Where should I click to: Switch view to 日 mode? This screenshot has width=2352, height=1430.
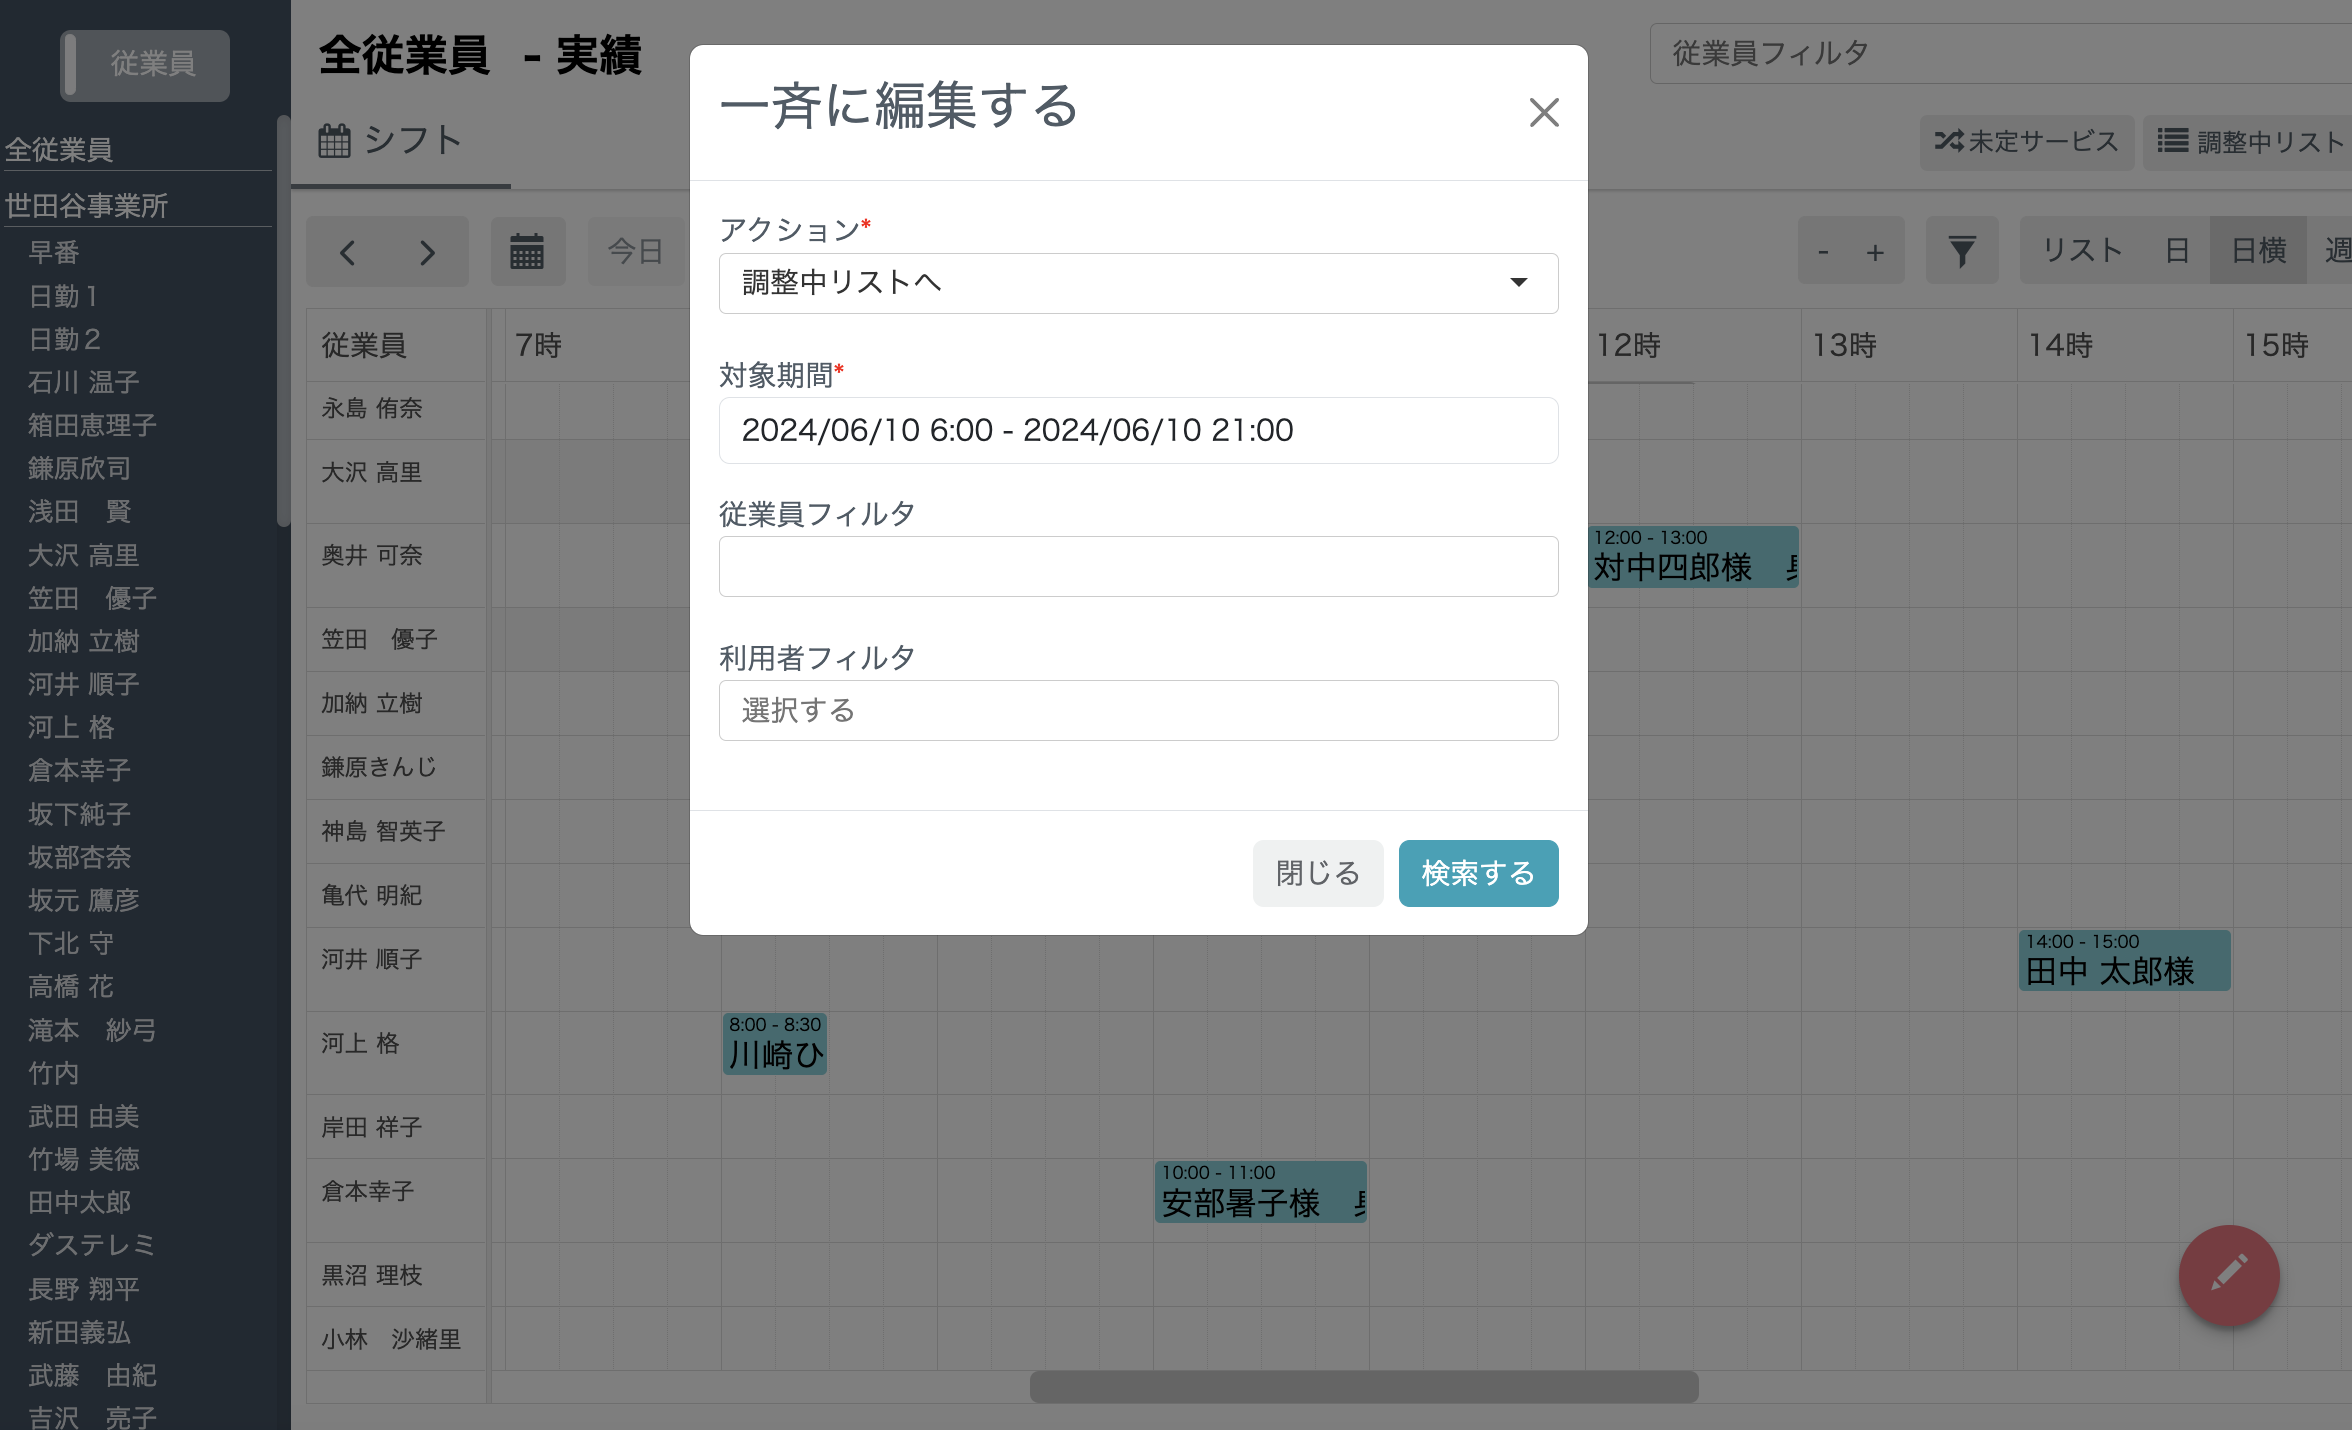pos(2177,251)
